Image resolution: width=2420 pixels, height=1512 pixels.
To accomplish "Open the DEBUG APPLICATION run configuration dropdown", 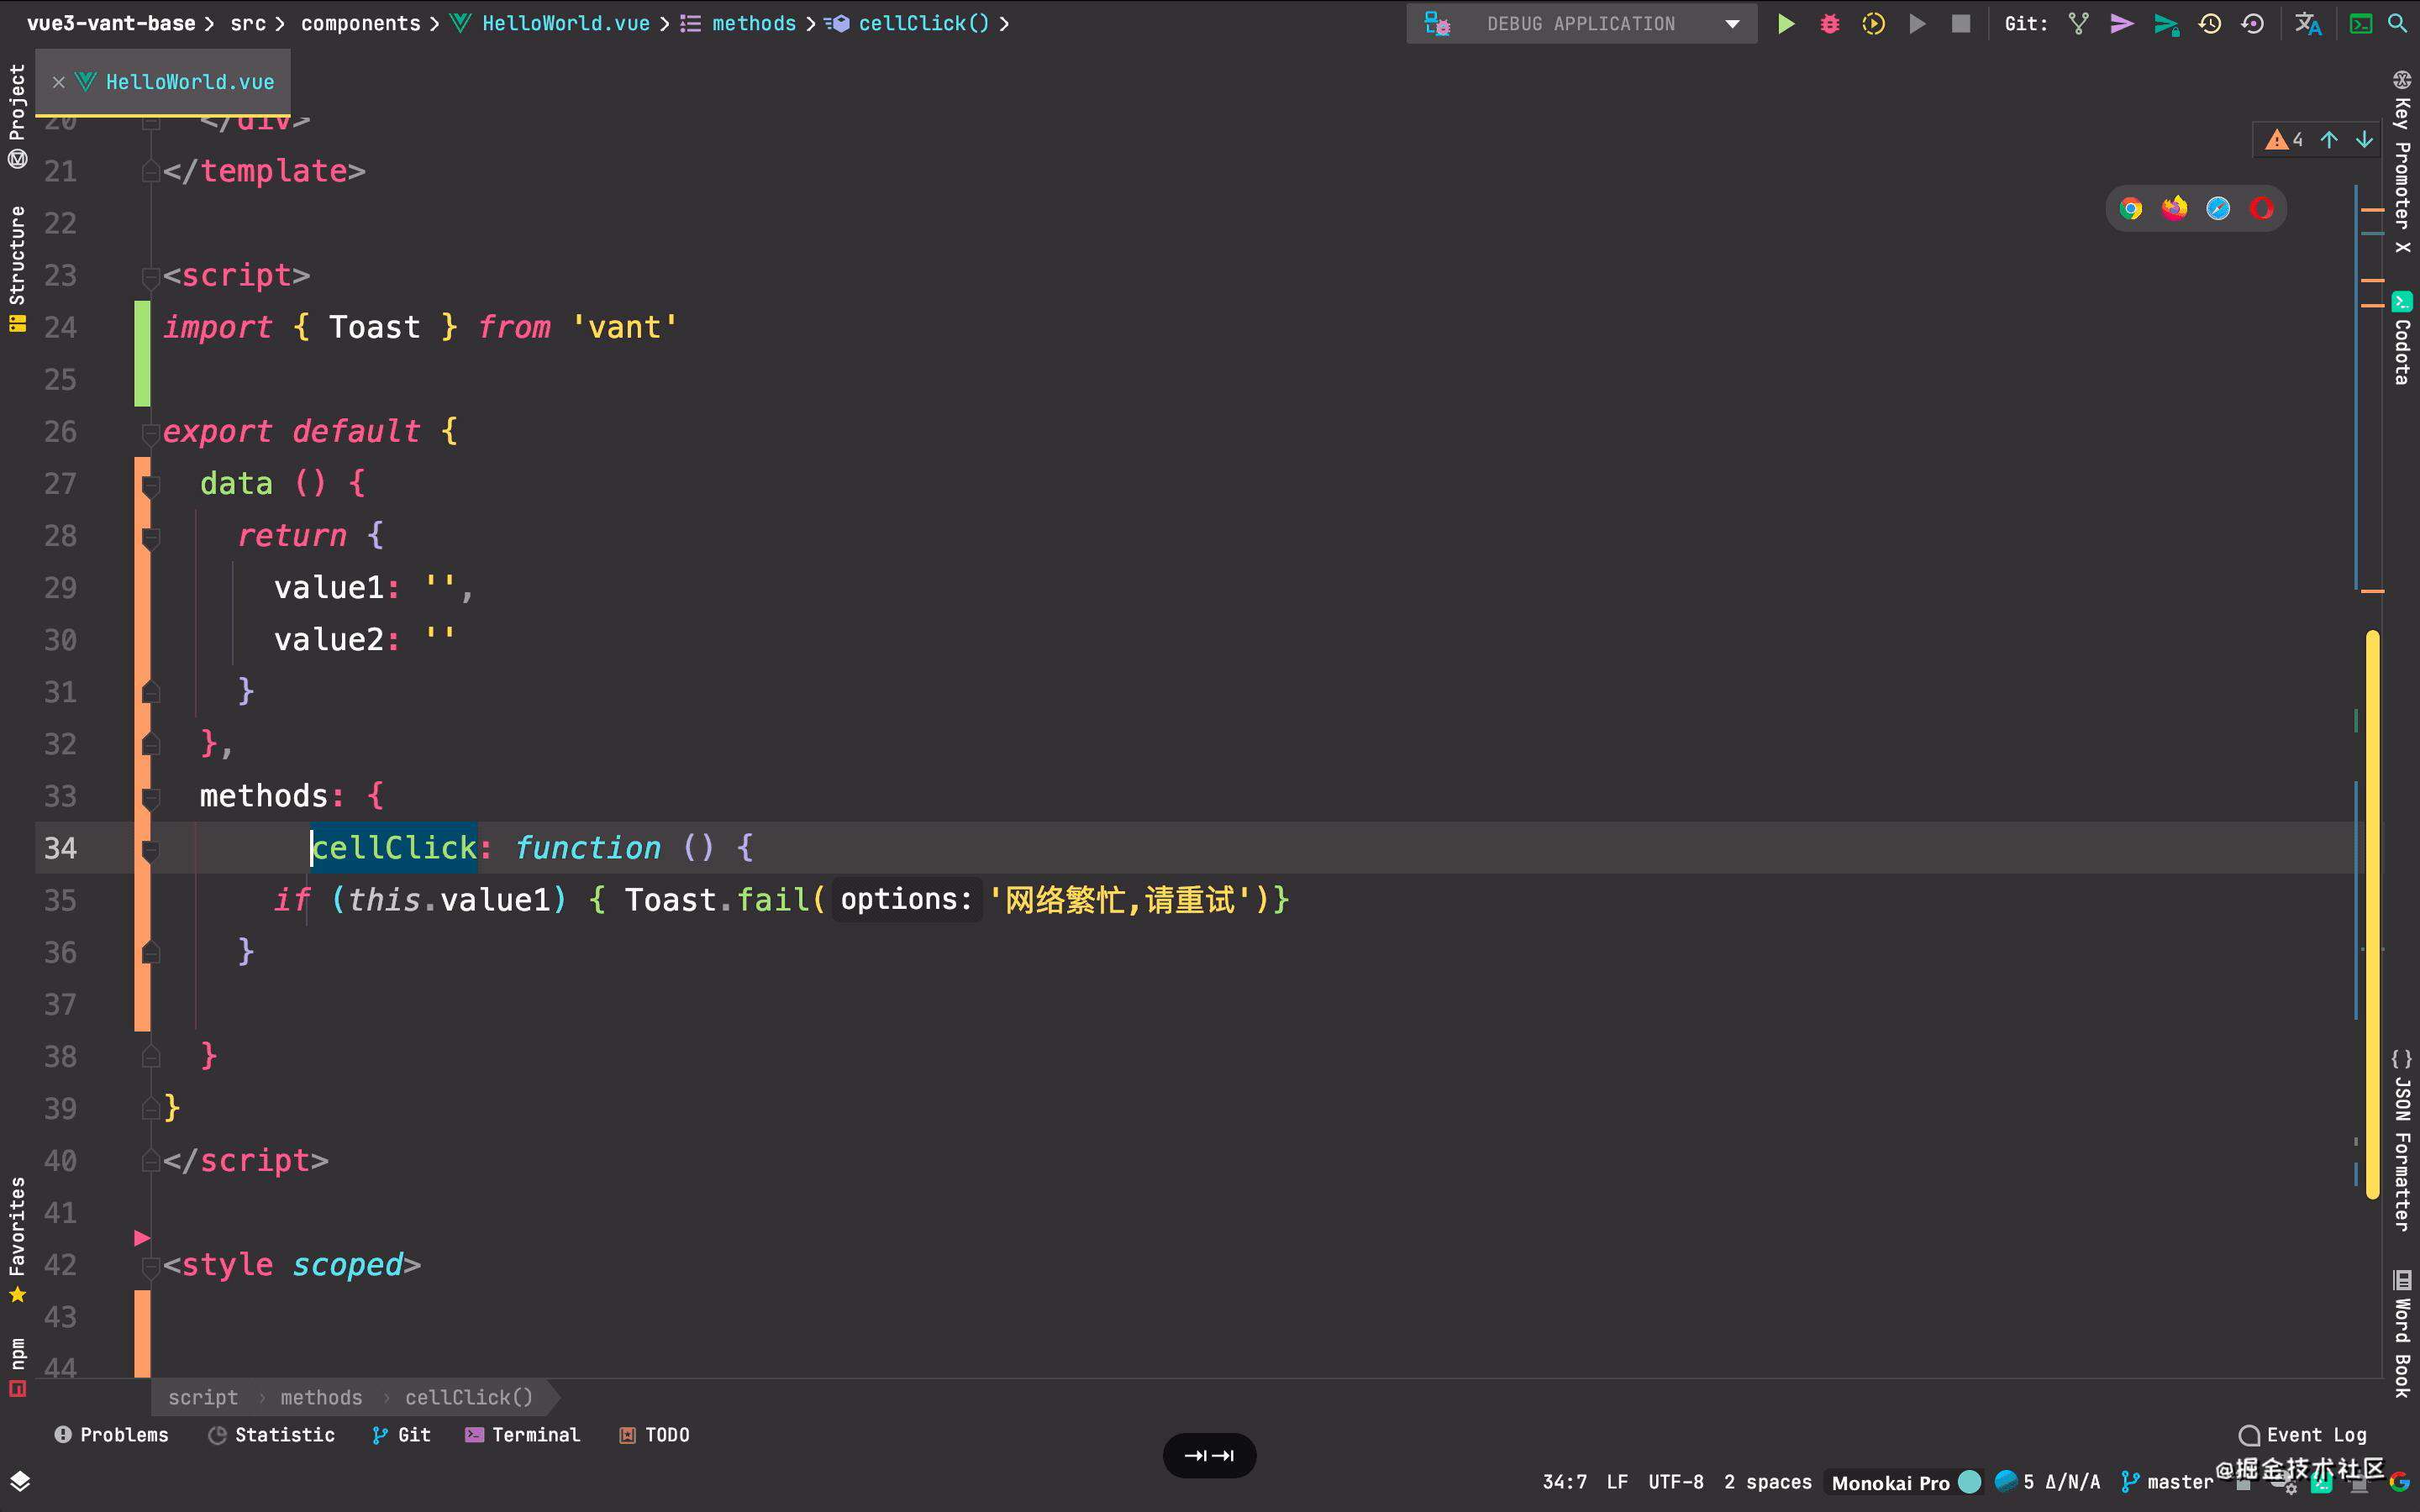I will pos(1582,23).
